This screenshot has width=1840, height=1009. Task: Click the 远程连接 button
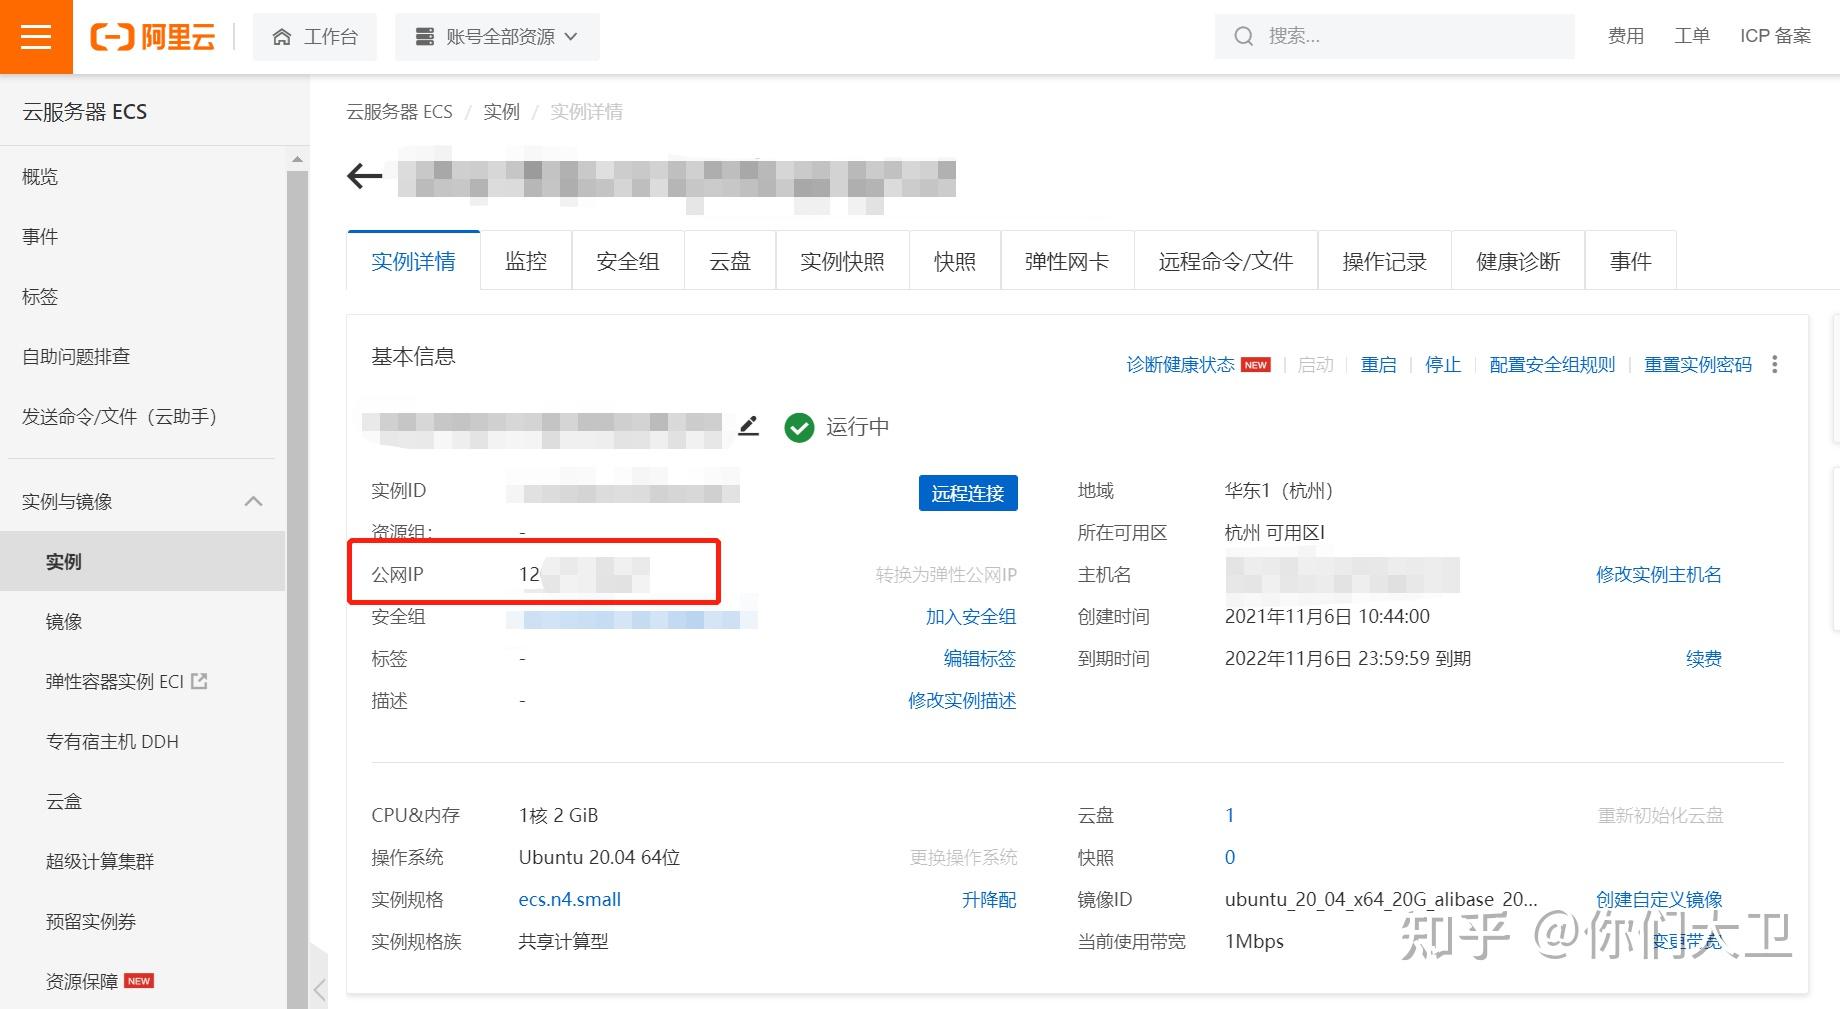click(968, 493)
